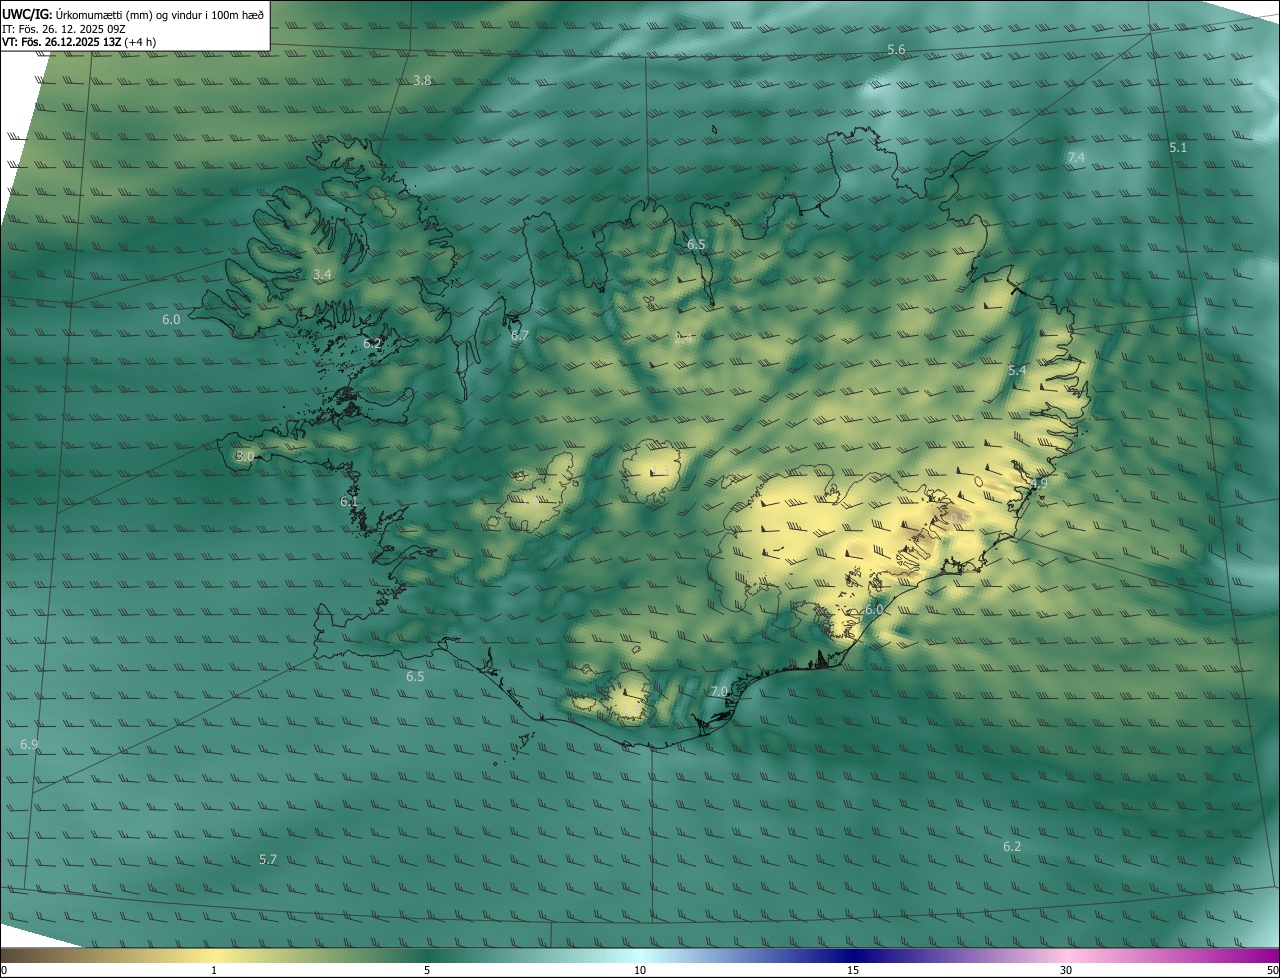
Task: Click the 5.4 value label
Action: (x=1017, y=371)
